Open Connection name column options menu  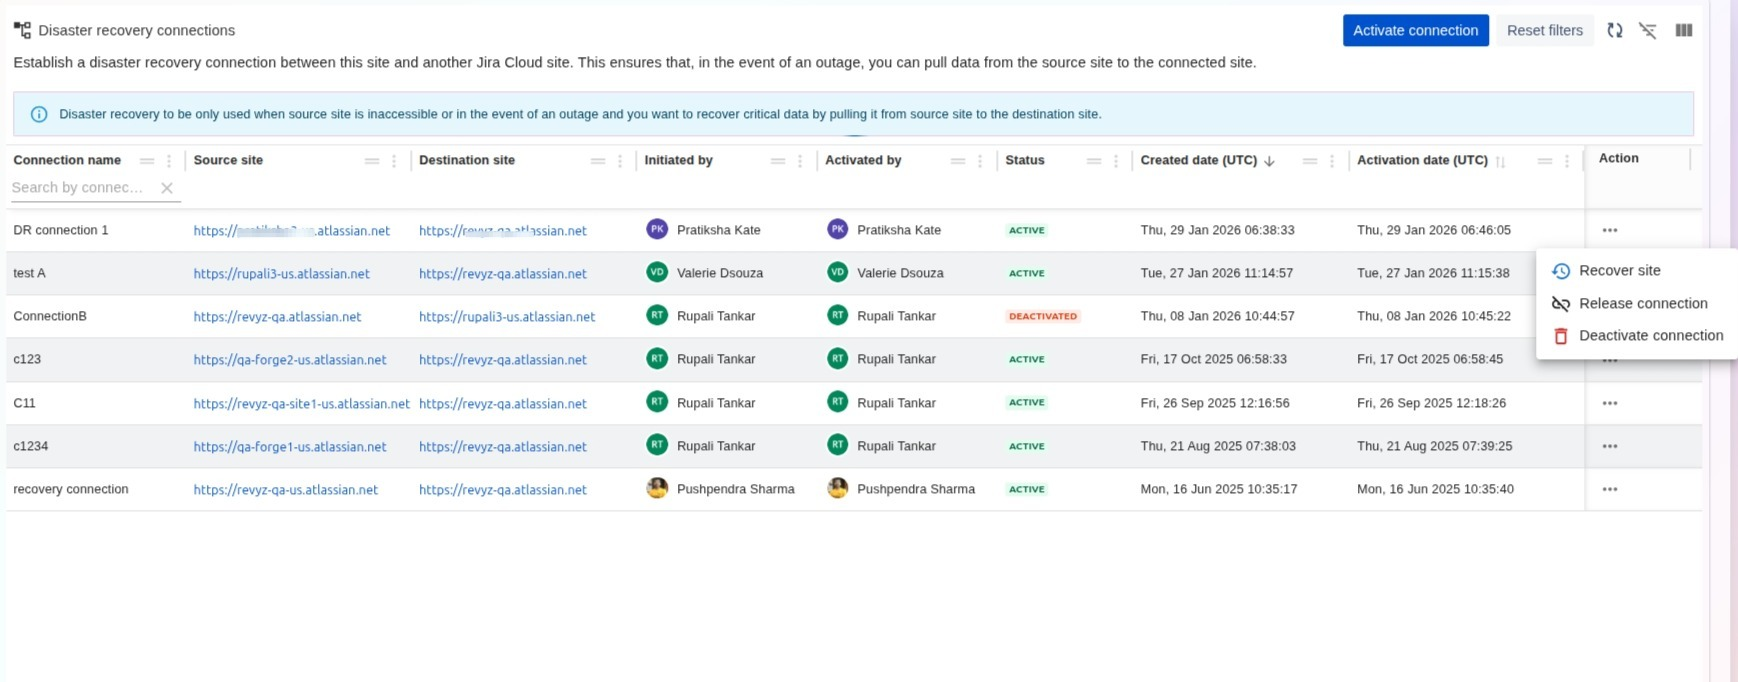(x=169, y=161)
